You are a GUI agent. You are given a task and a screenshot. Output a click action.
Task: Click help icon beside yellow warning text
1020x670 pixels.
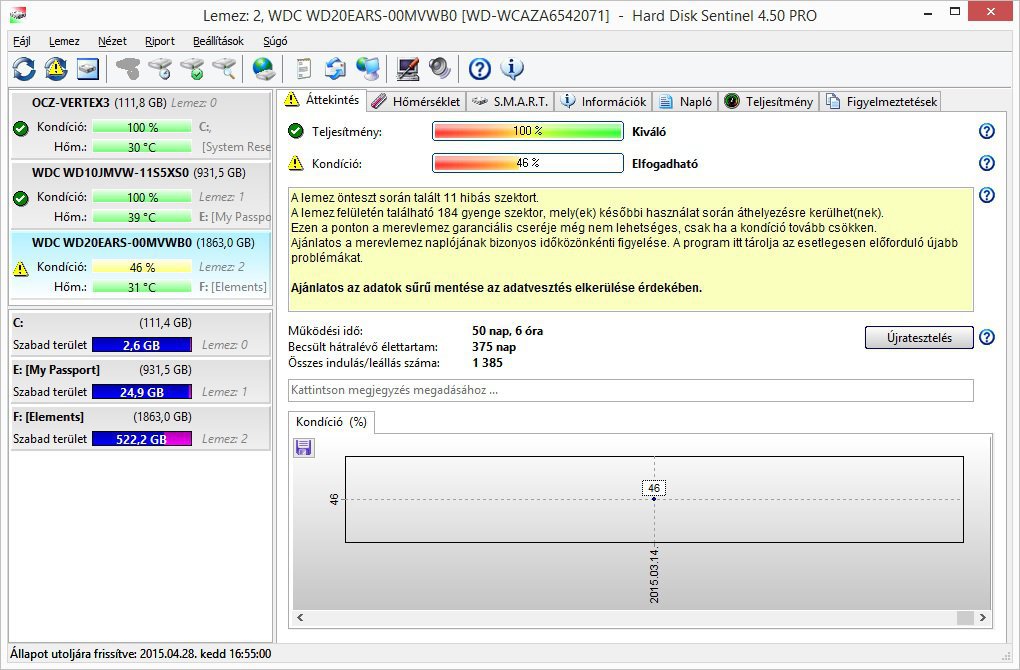pyautogui.click(x=987, y=195)
